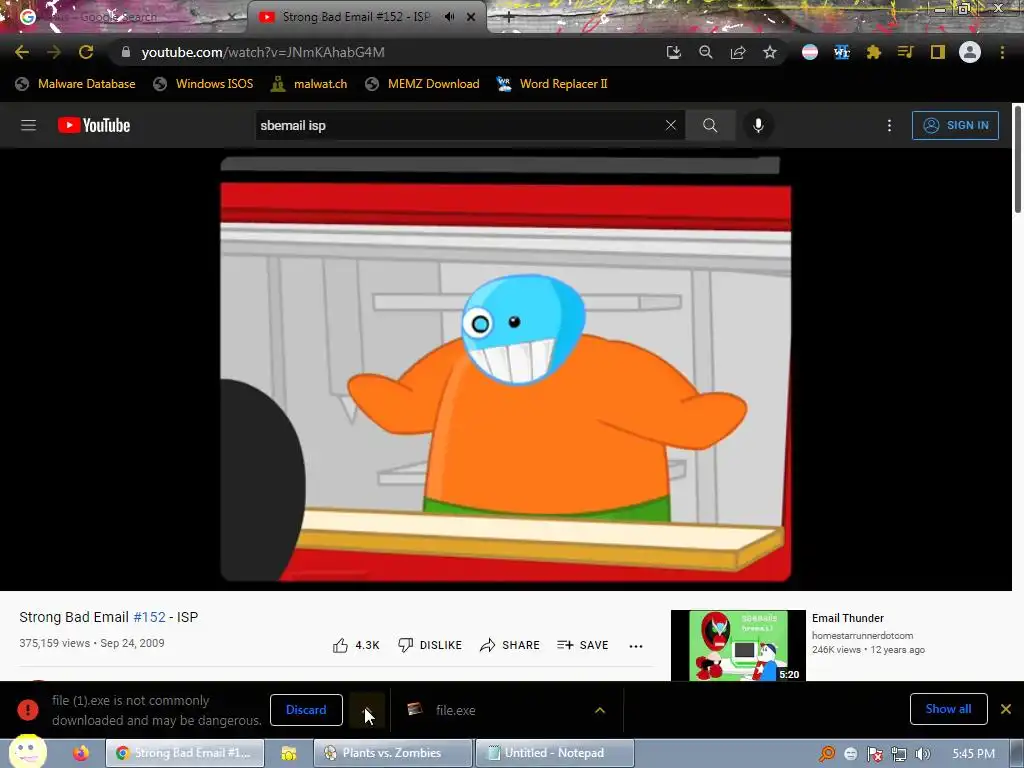Go forward to the next page

[54, 52]
